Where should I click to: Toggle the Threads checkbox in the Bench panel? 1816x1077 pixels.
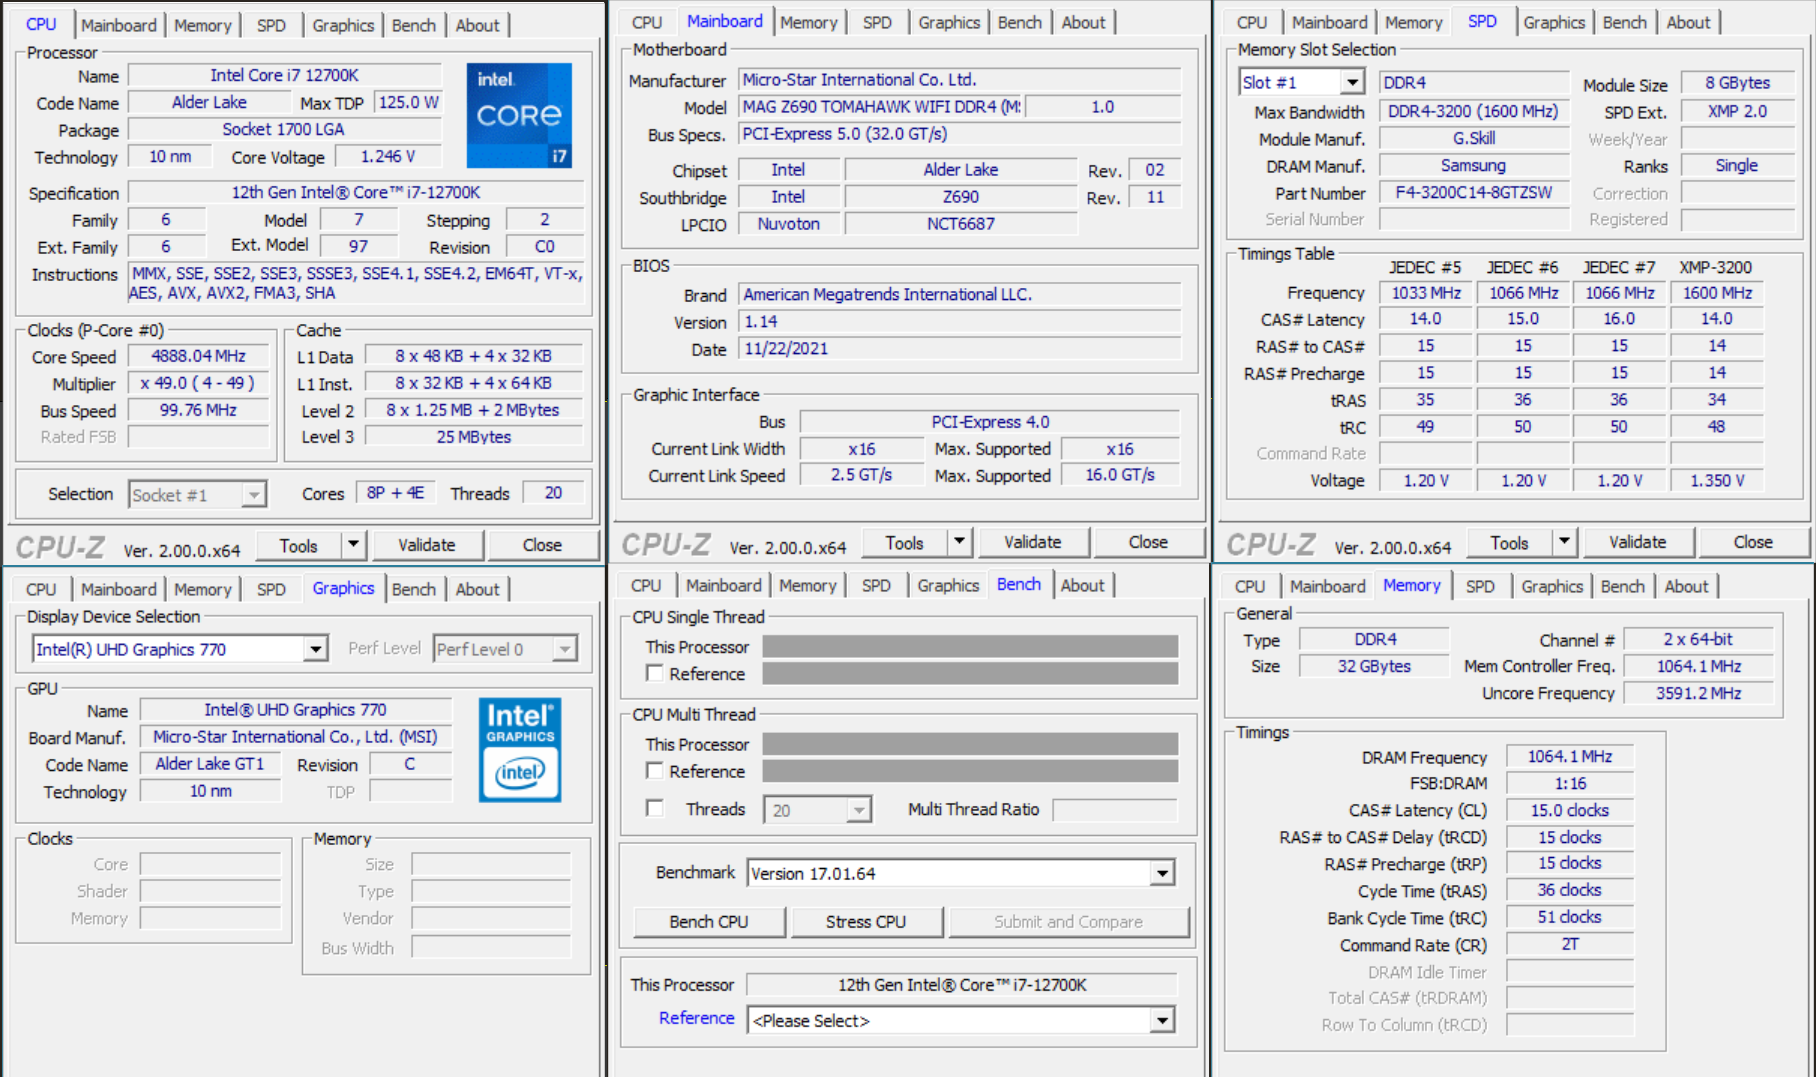[x=655, y=808]
